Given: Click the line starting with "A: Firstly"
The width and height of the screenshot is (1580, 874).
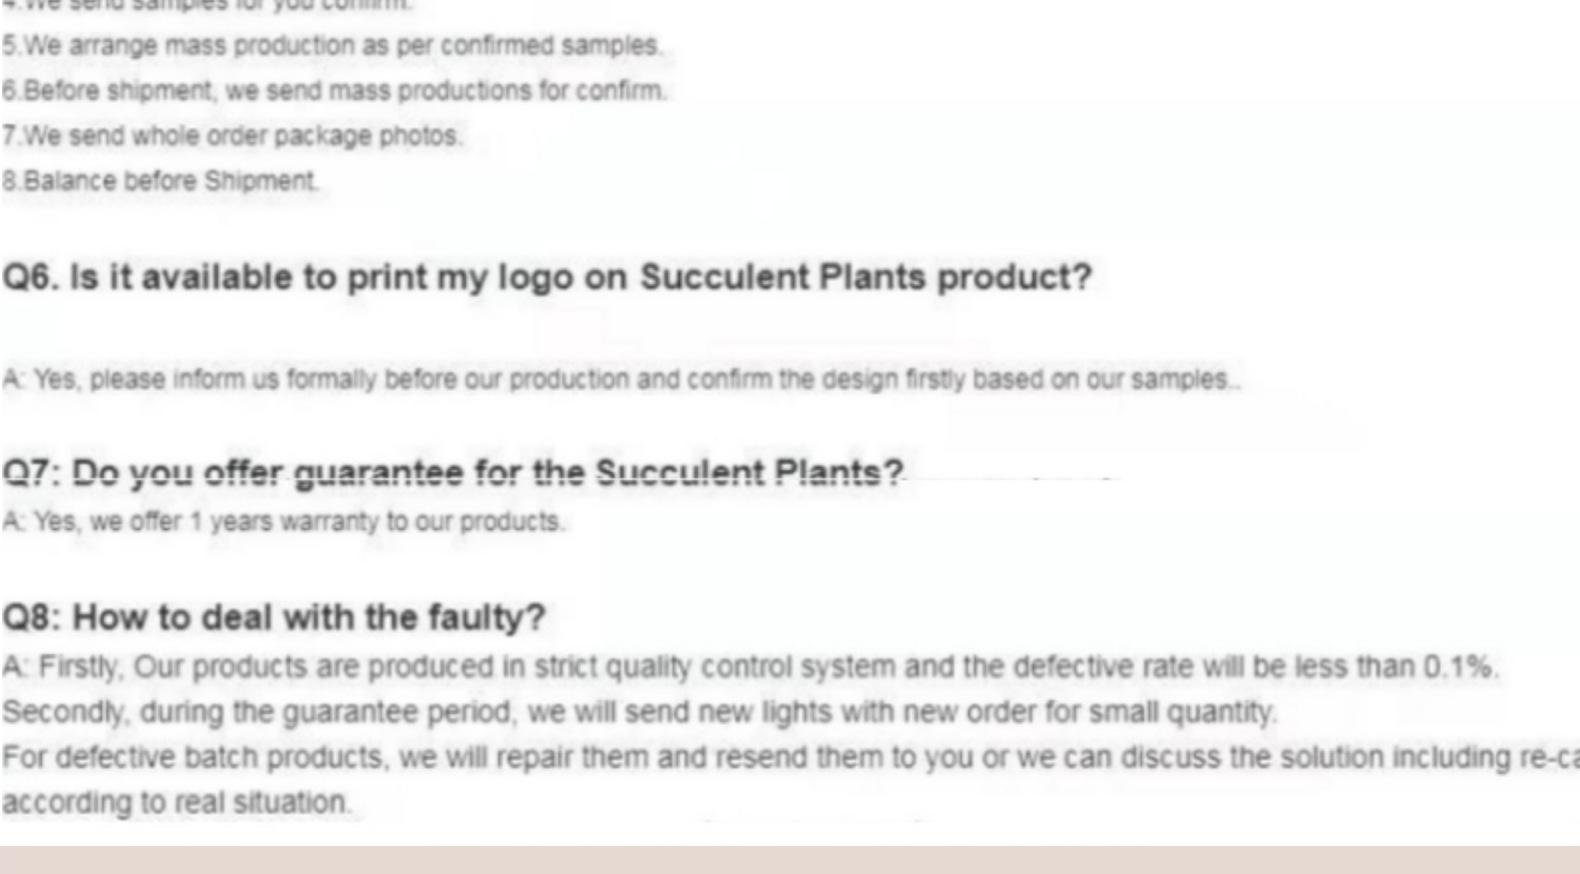Looking at the screenshot, I should pos(750,667).
